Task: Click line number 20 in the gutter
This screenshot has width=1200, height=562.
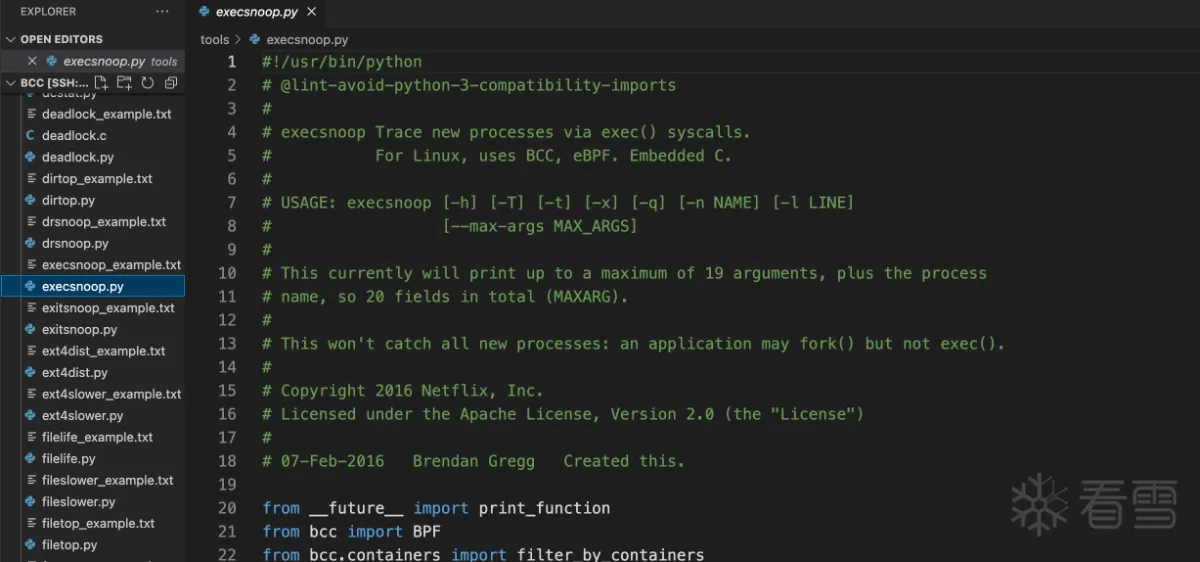Action: click(227, 508)
